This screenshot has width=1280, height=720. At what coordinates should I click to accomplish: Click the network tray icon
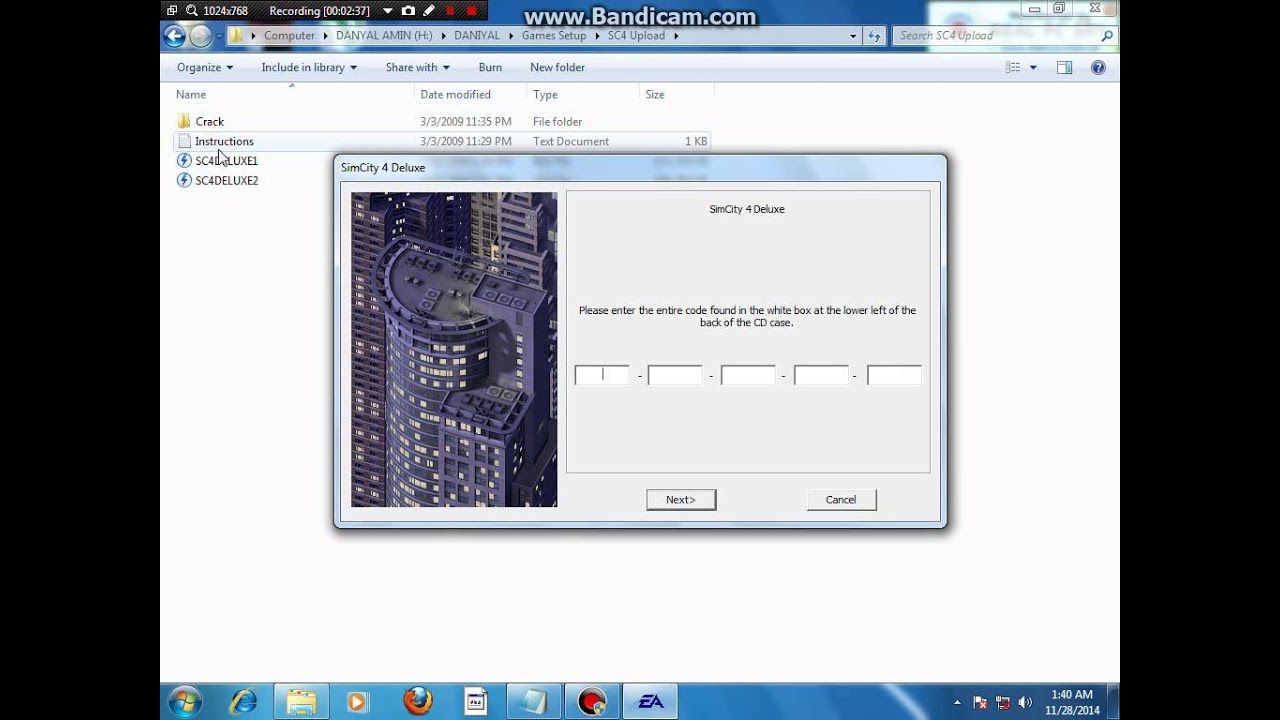pos(1003,702)
